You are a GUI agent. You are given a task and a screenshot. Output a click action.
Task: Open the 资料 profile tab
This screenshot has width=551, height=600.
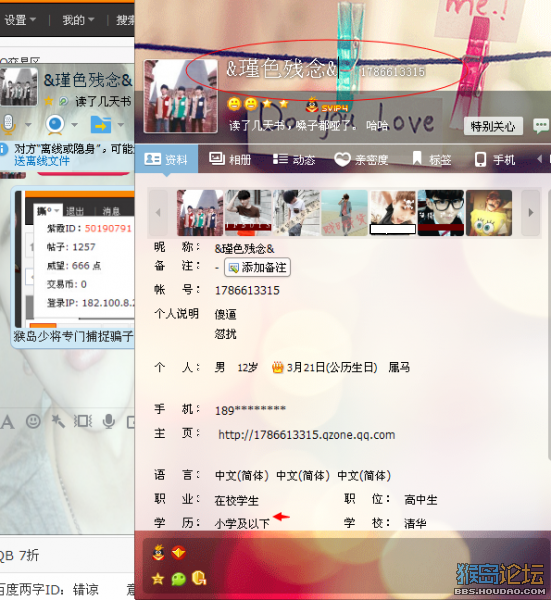point(166,159)
